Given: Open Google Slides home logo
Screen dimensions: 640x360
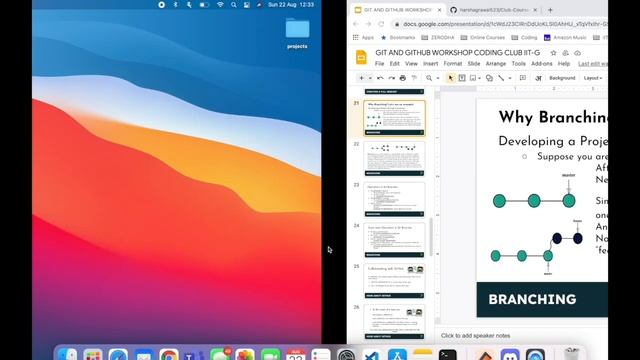Looking at the screenshot, I should point(361,58).
